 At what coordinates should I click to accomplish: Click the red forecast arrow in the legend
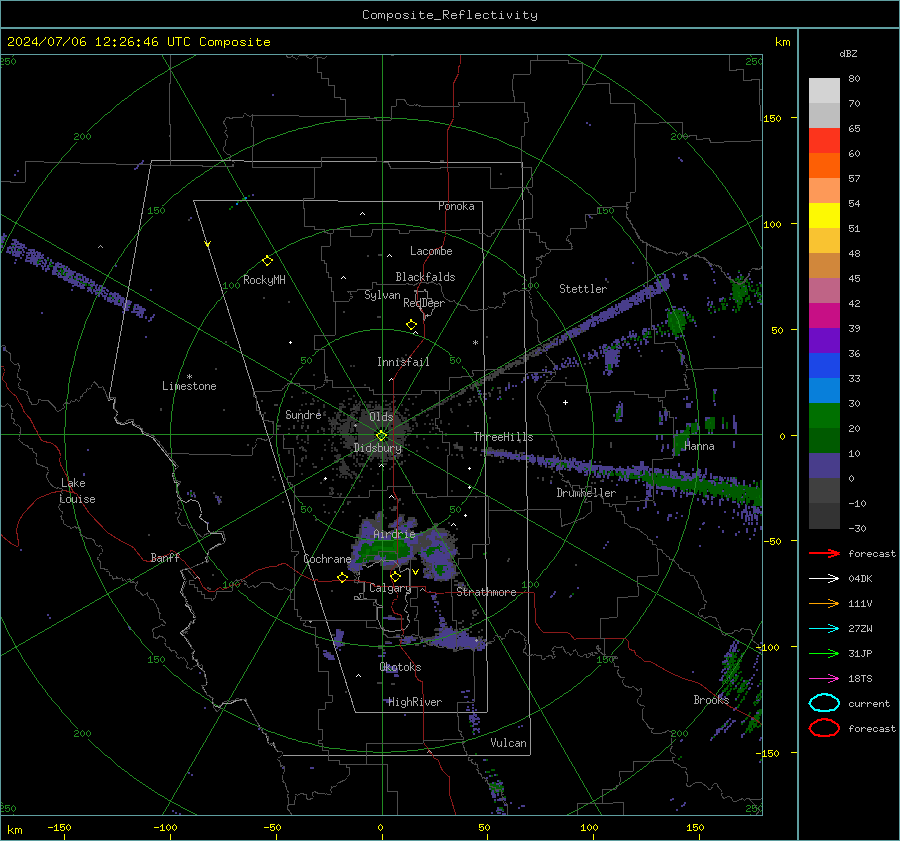pyautogui.click(x=824, y=553)
